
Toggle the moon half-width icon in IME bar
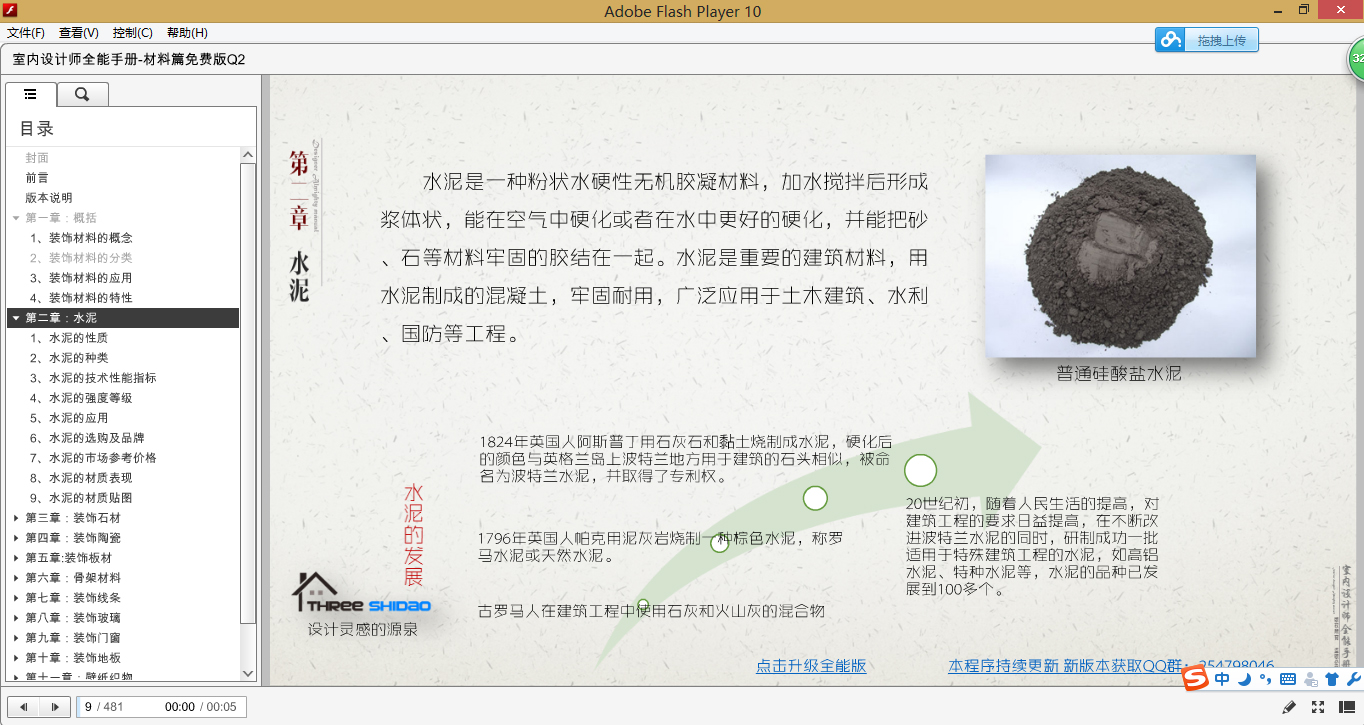[x=1244, y=679]
